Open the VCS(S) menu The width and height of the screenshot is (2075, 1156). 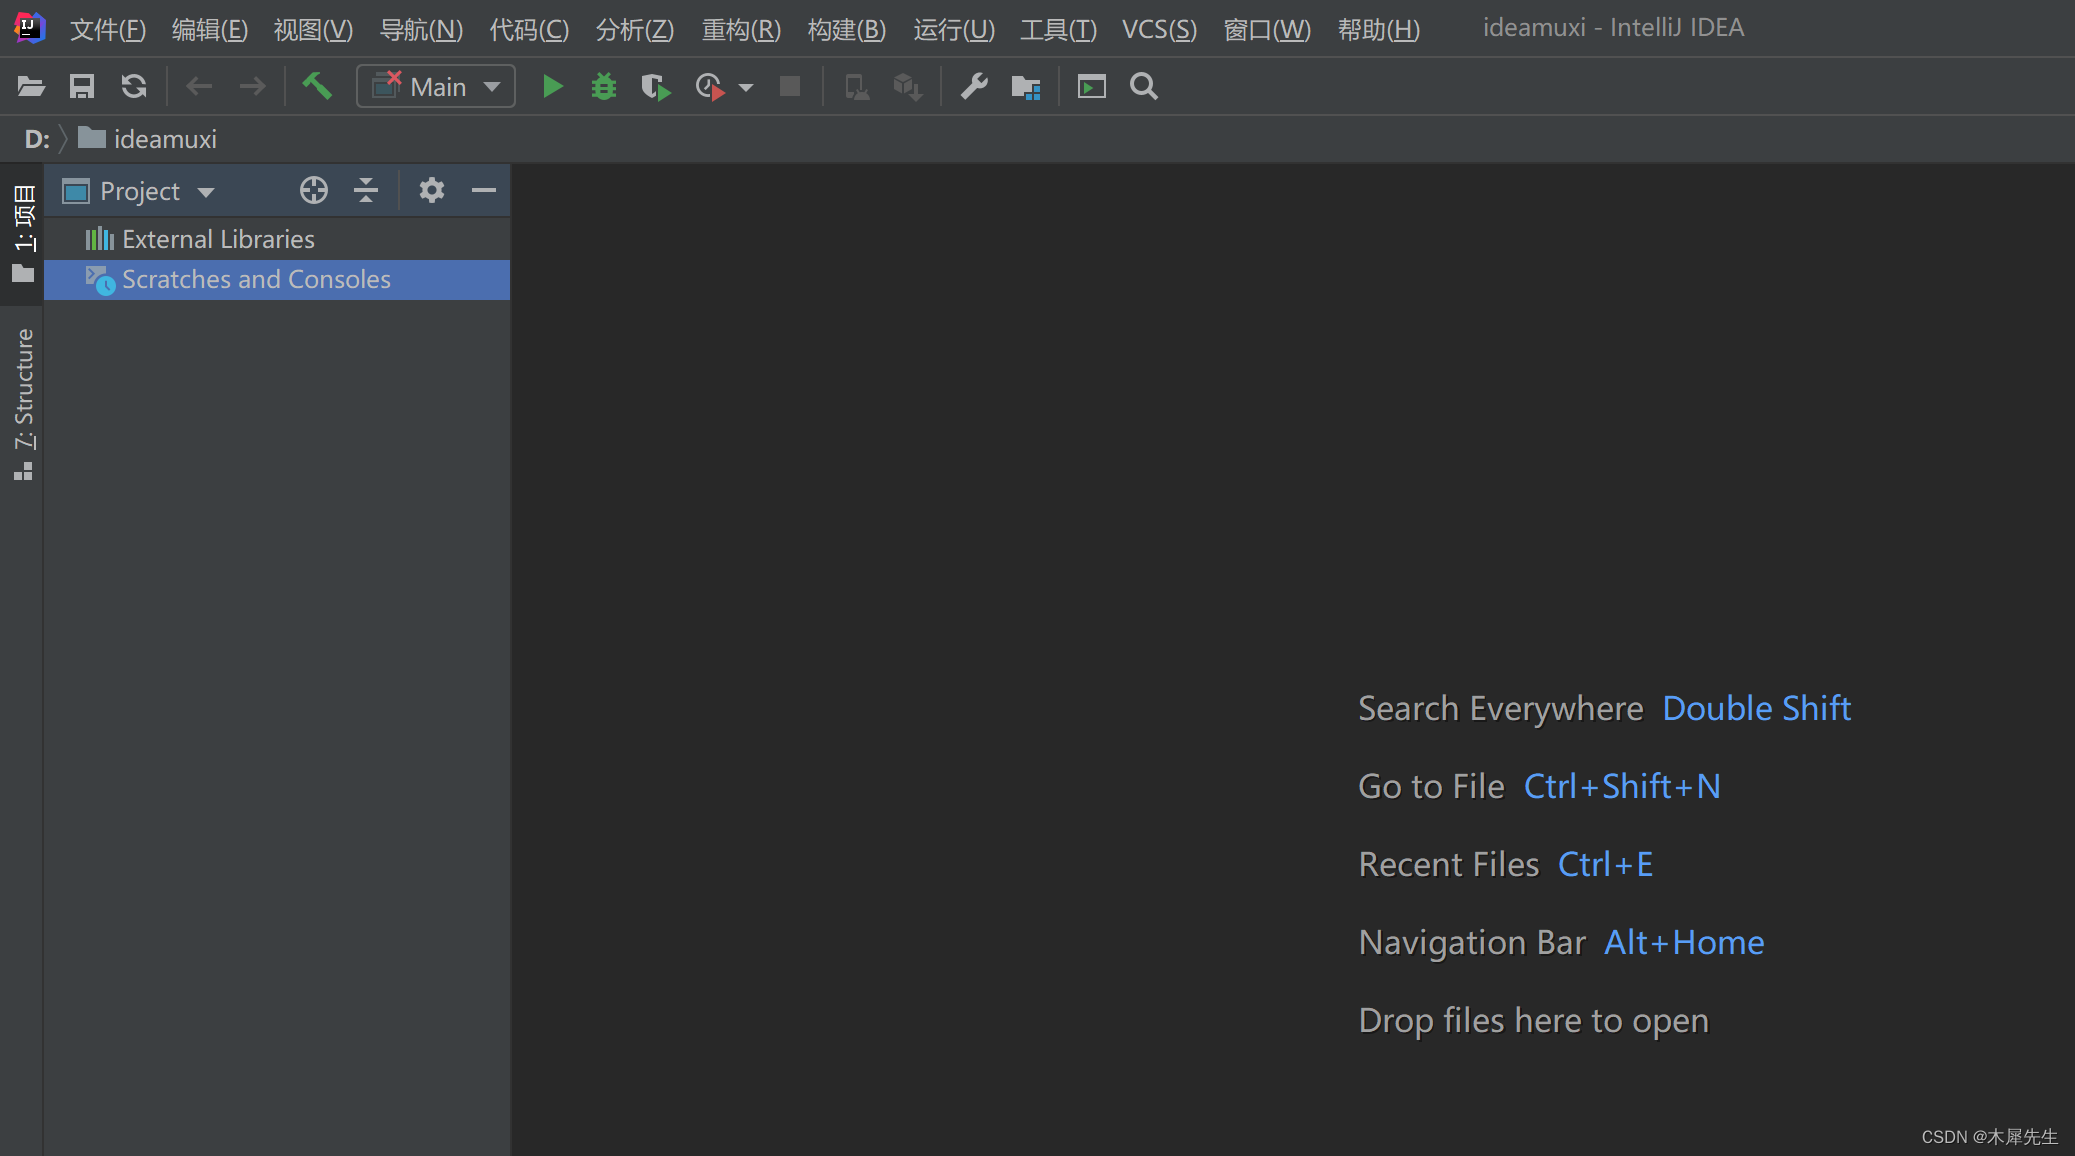coord(1158,29)
